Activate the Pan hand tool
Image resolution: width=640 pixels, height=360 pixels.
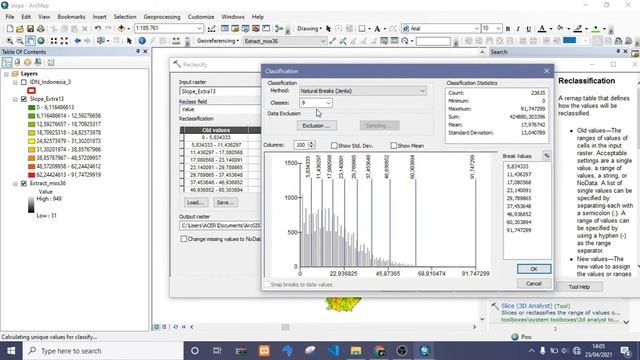tap(30, 41)
